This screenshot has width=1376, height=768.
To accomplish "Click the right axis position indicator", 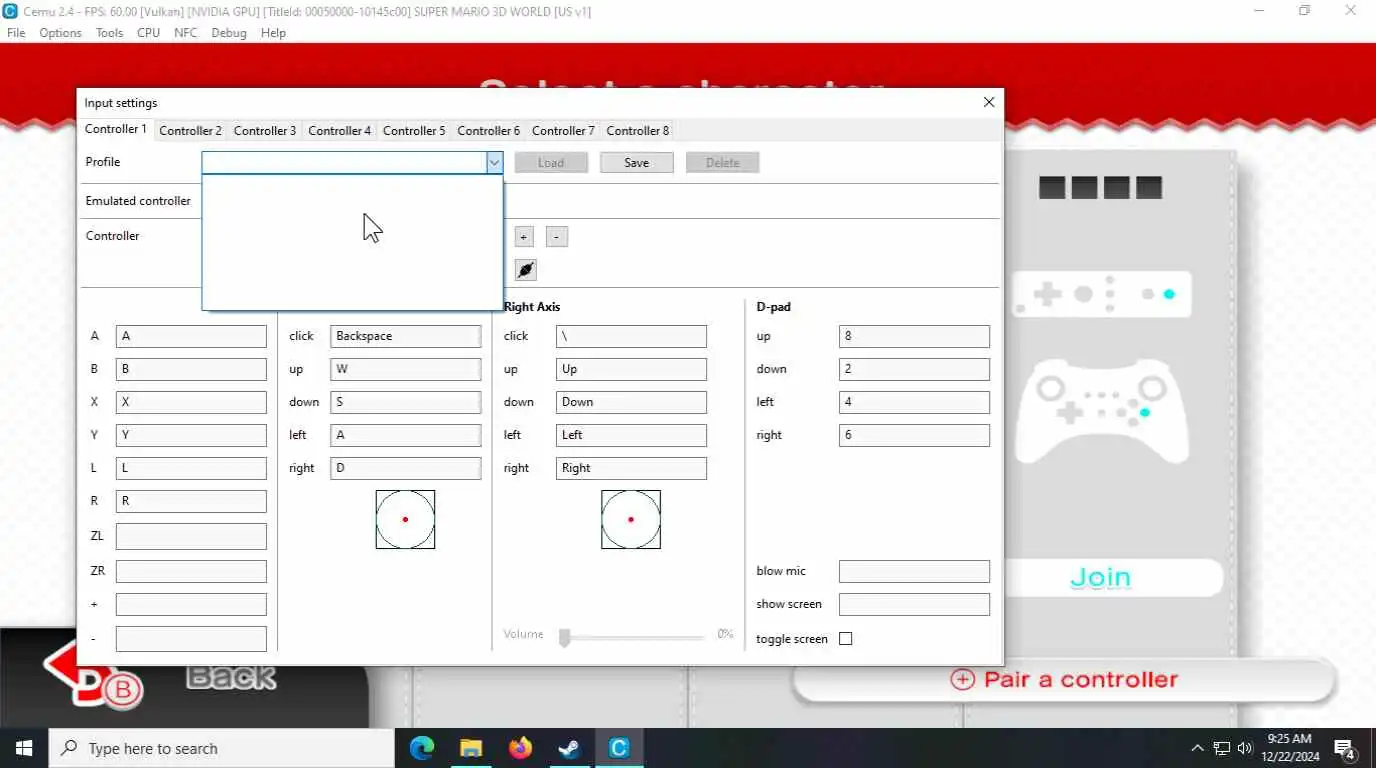I will (x=631, y=519).
